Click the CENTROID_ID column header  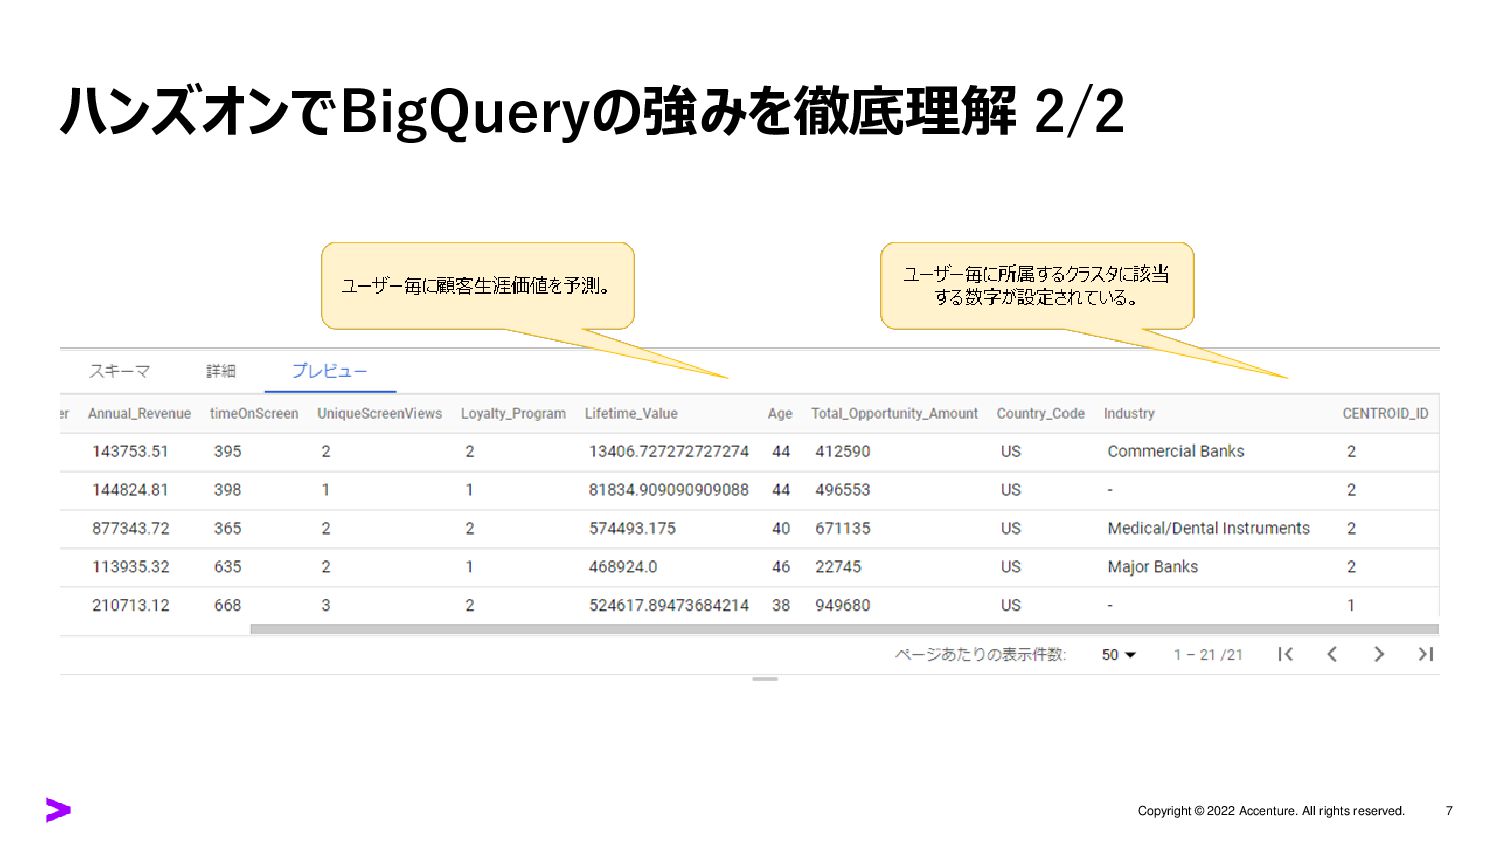1385,414
